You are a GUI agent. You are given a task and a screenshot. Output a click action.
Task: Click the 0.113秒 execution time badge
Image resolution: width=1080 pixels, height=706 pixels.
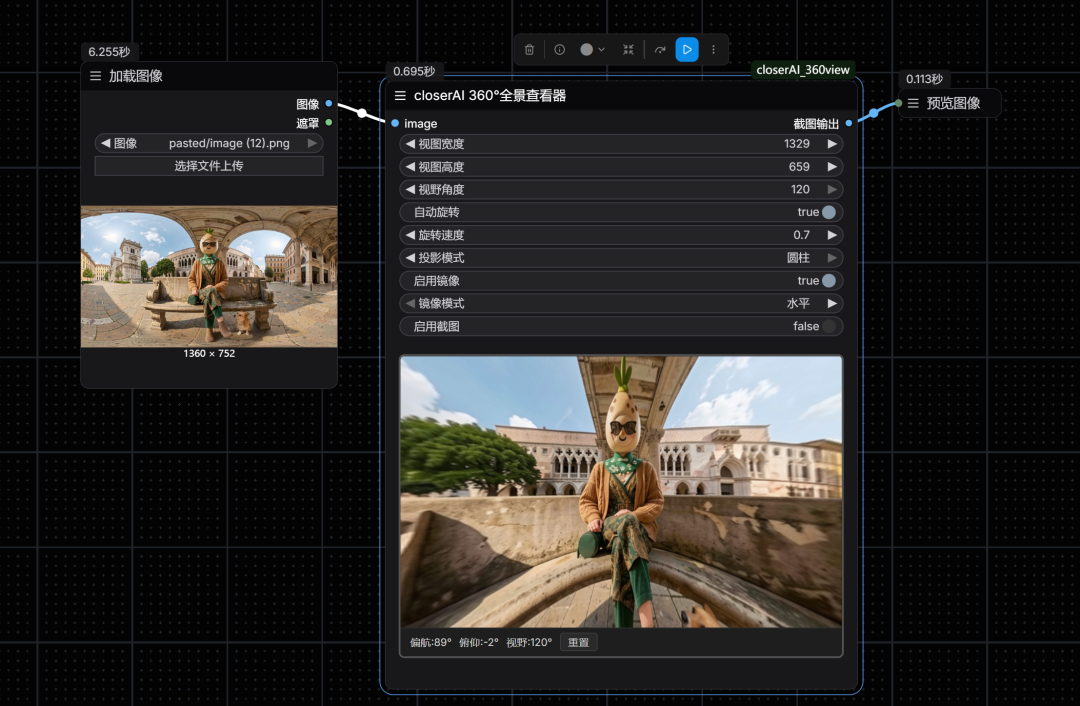point(924,79)
